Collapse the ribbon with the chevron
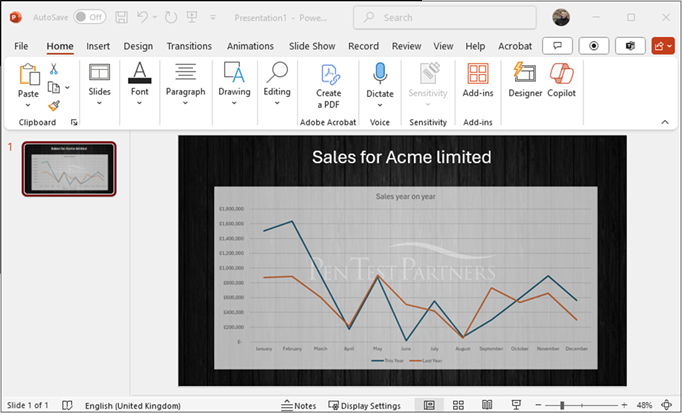 pos(665,122)
